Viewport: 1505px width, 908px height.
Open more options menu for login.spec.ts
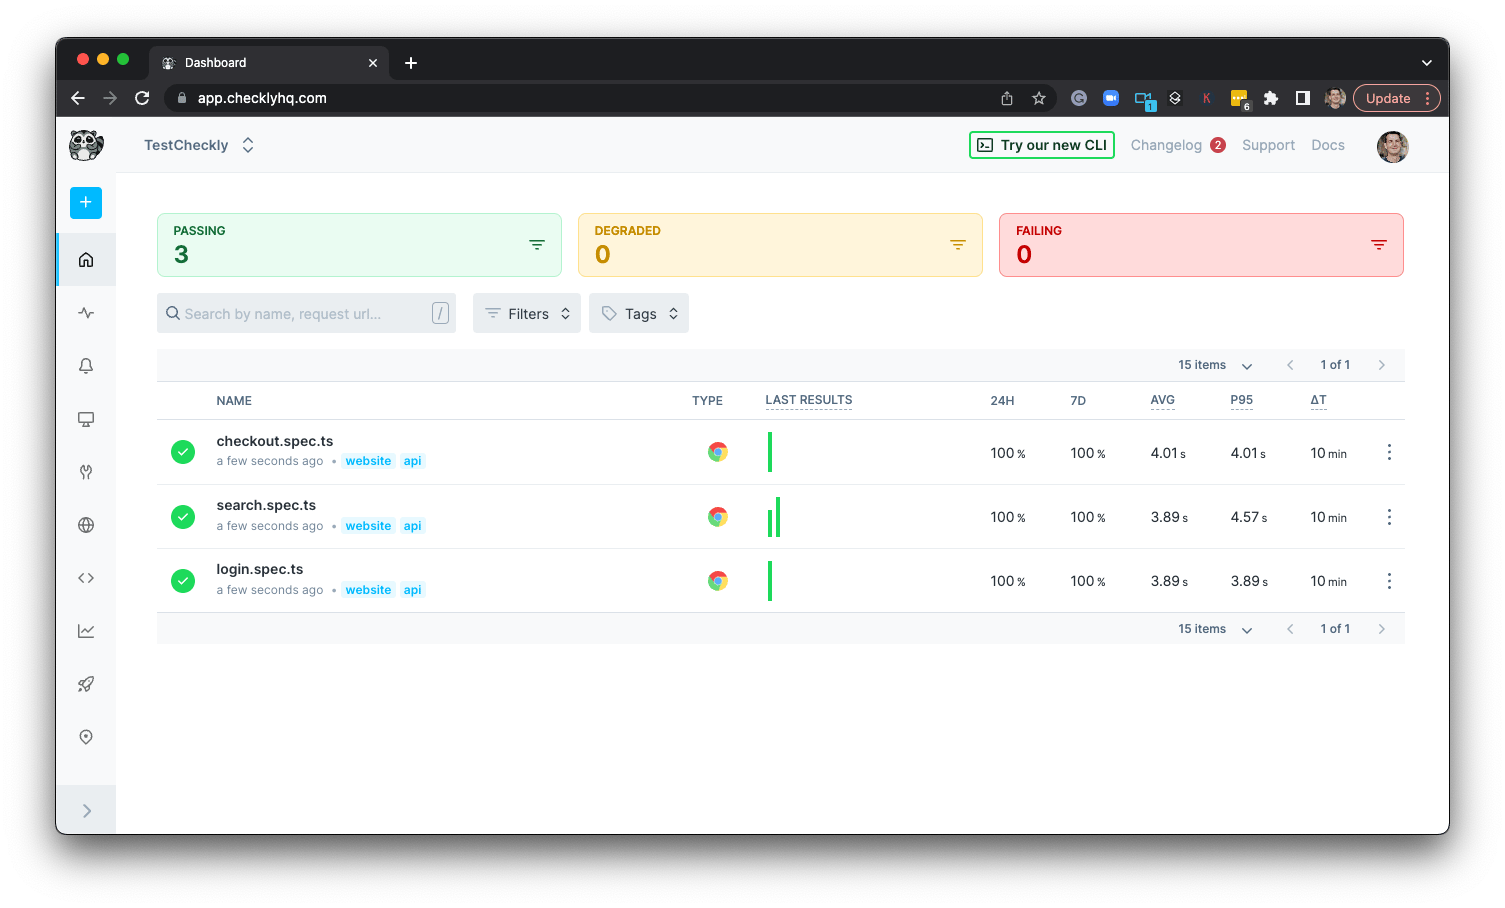(x=1389, y=581)
